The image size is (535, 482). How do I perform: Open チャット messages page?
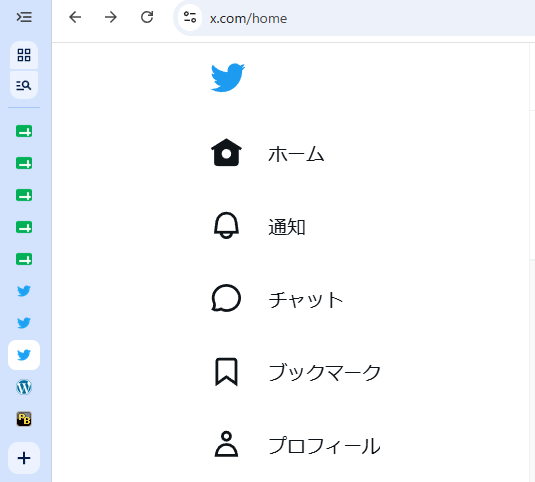[306, 300]
